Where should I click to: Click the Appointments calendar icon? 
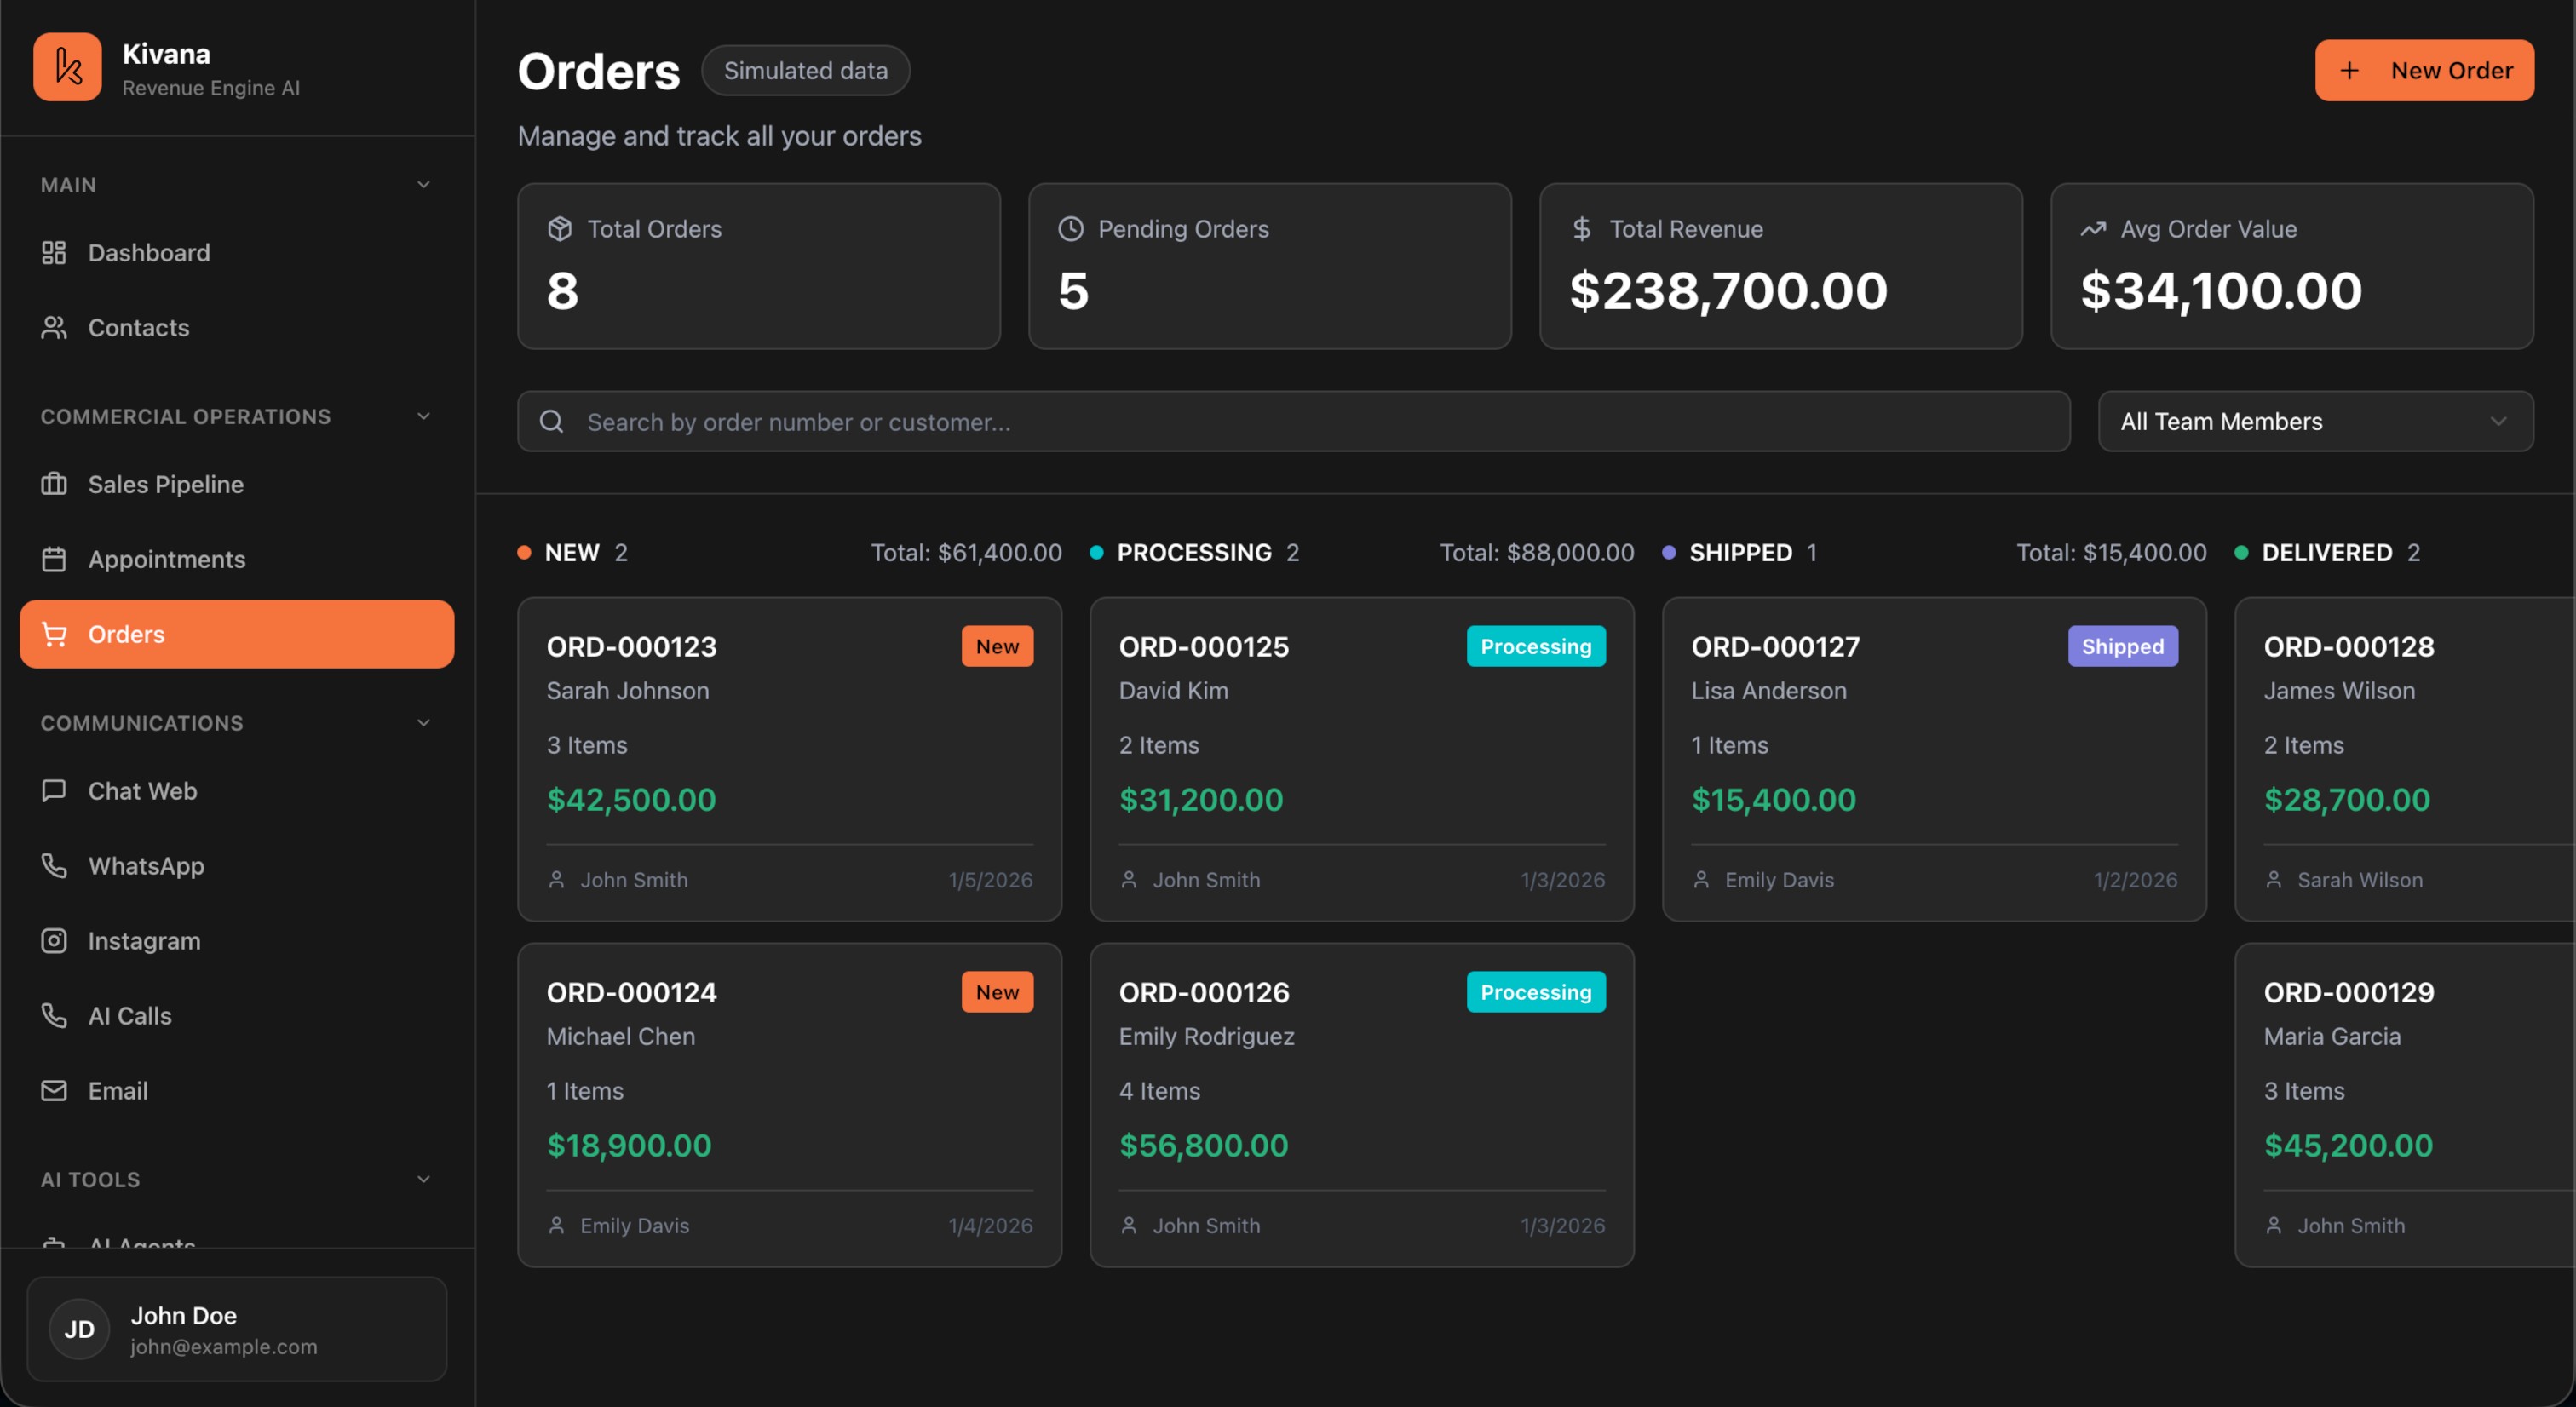tap(55, 558)
